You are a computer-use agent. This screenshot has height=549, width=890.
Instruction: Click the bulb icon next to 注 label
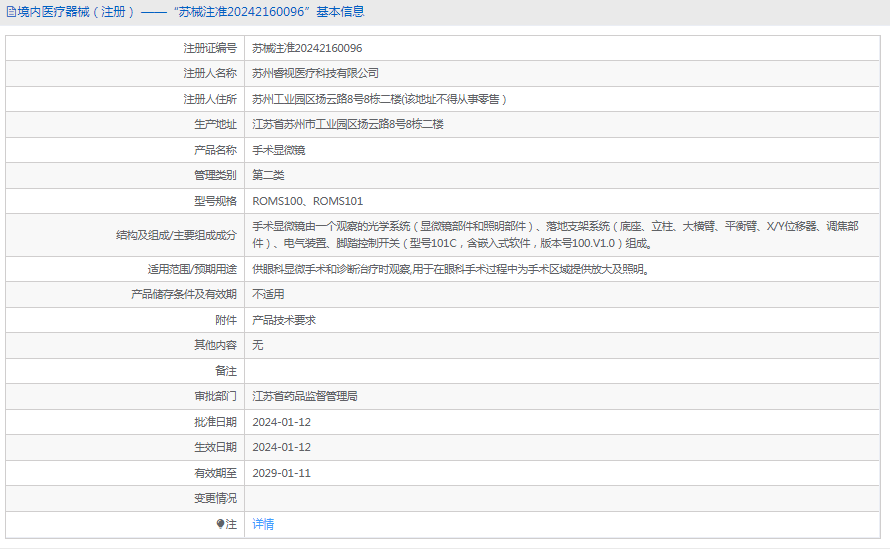click(x=220, y=524)
